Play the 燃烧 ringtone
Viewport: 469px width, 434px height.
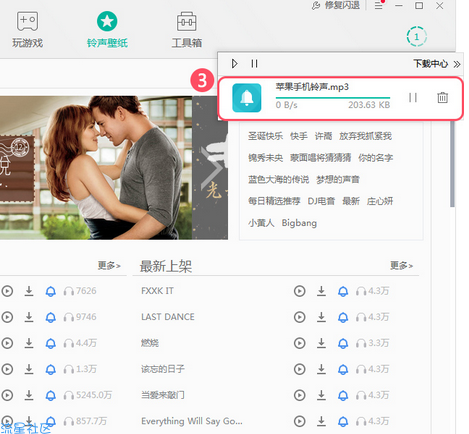pyautogui.click(x=299, y=343)
